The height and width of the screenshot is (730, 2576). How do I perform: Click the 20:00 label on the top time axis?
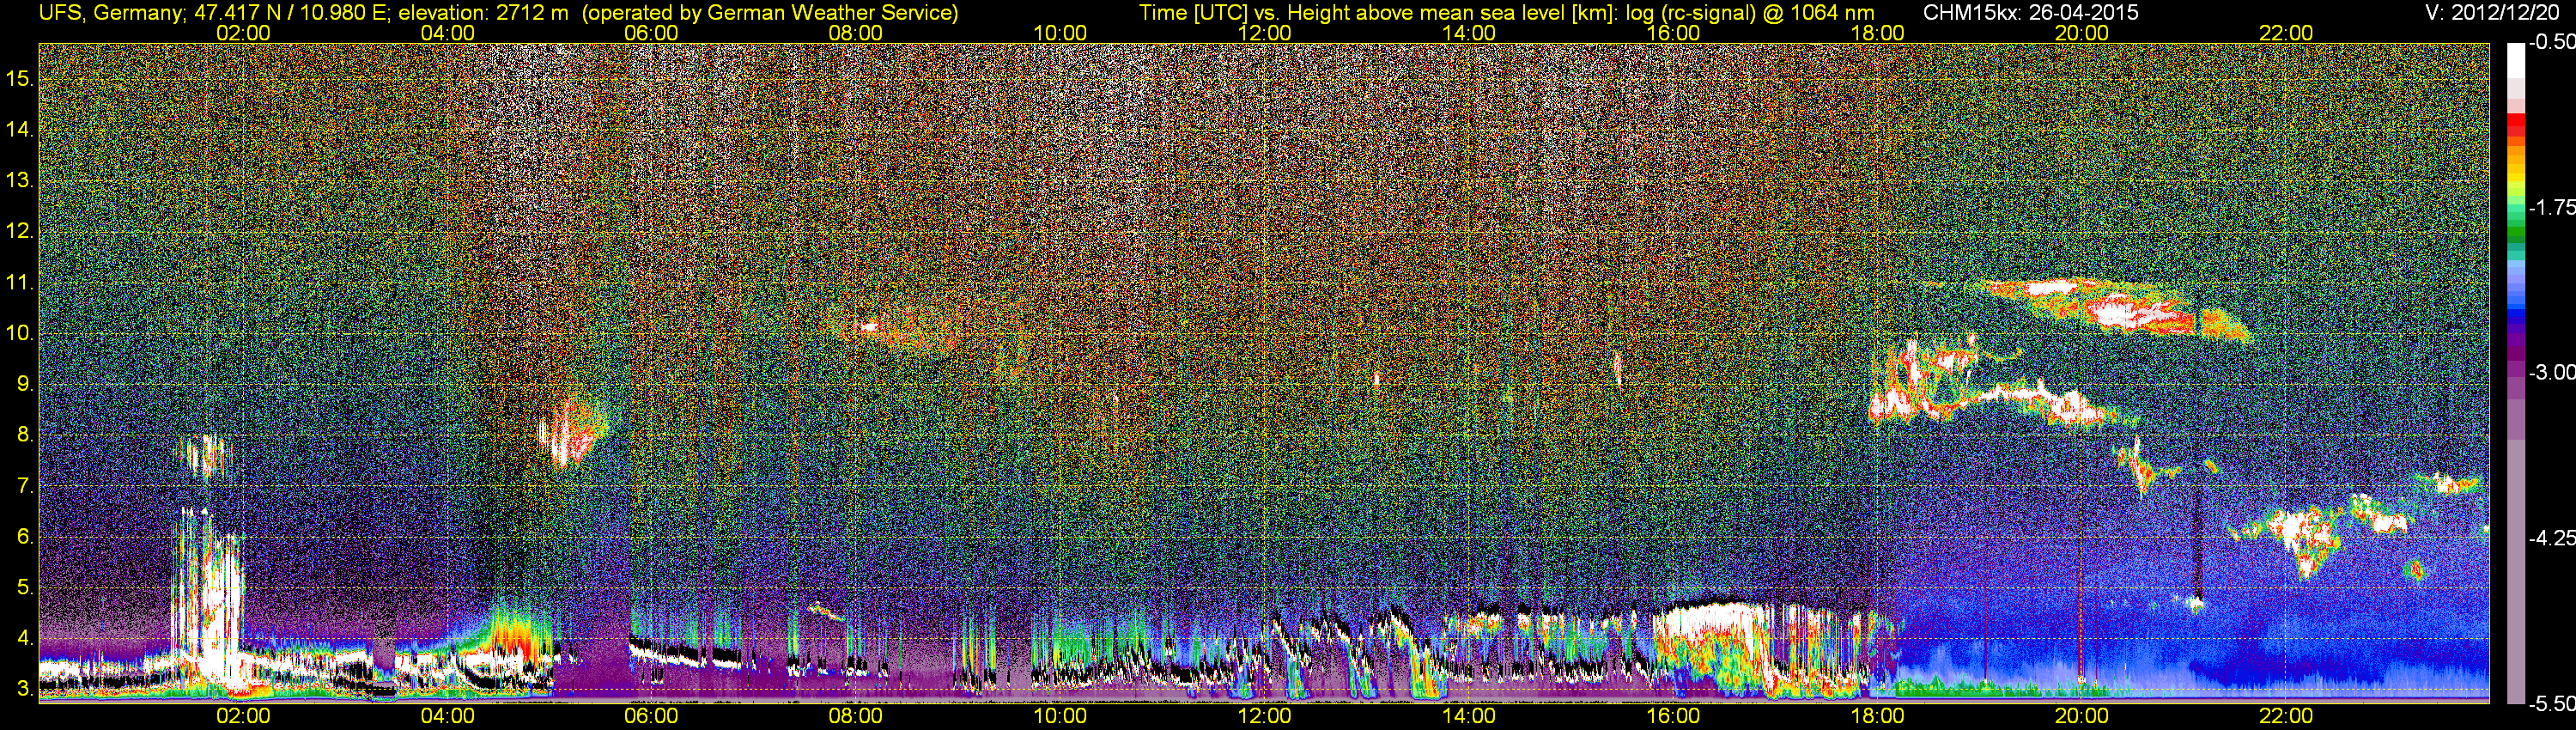[x=2082, y=33]
